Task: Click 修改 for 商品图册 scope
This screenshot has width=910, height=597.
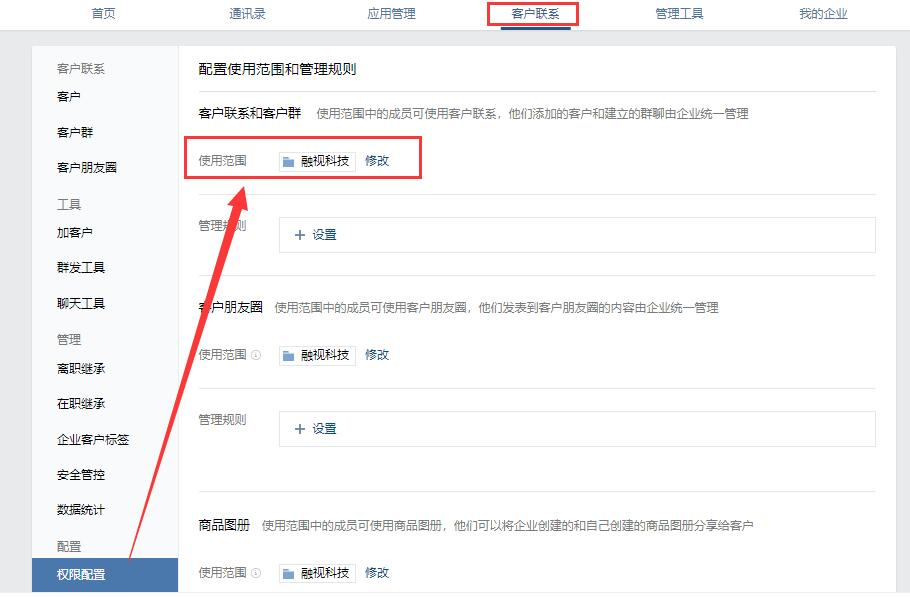Action: [x=377, y=573]
